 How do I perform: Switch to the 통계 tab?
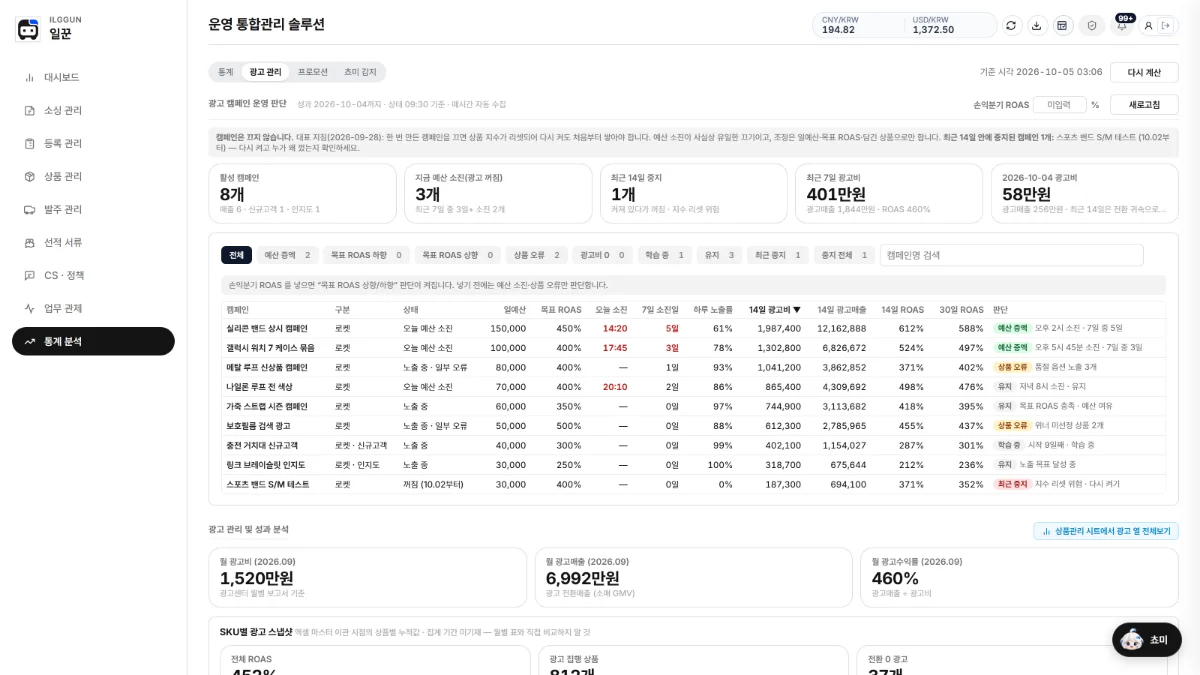click(x=225, y=72)
